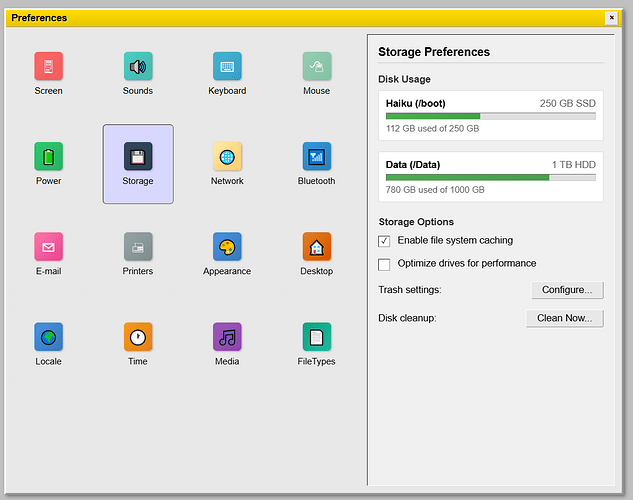Click the '780 GB used of 1000 GB' text

[x=435, y=190]
